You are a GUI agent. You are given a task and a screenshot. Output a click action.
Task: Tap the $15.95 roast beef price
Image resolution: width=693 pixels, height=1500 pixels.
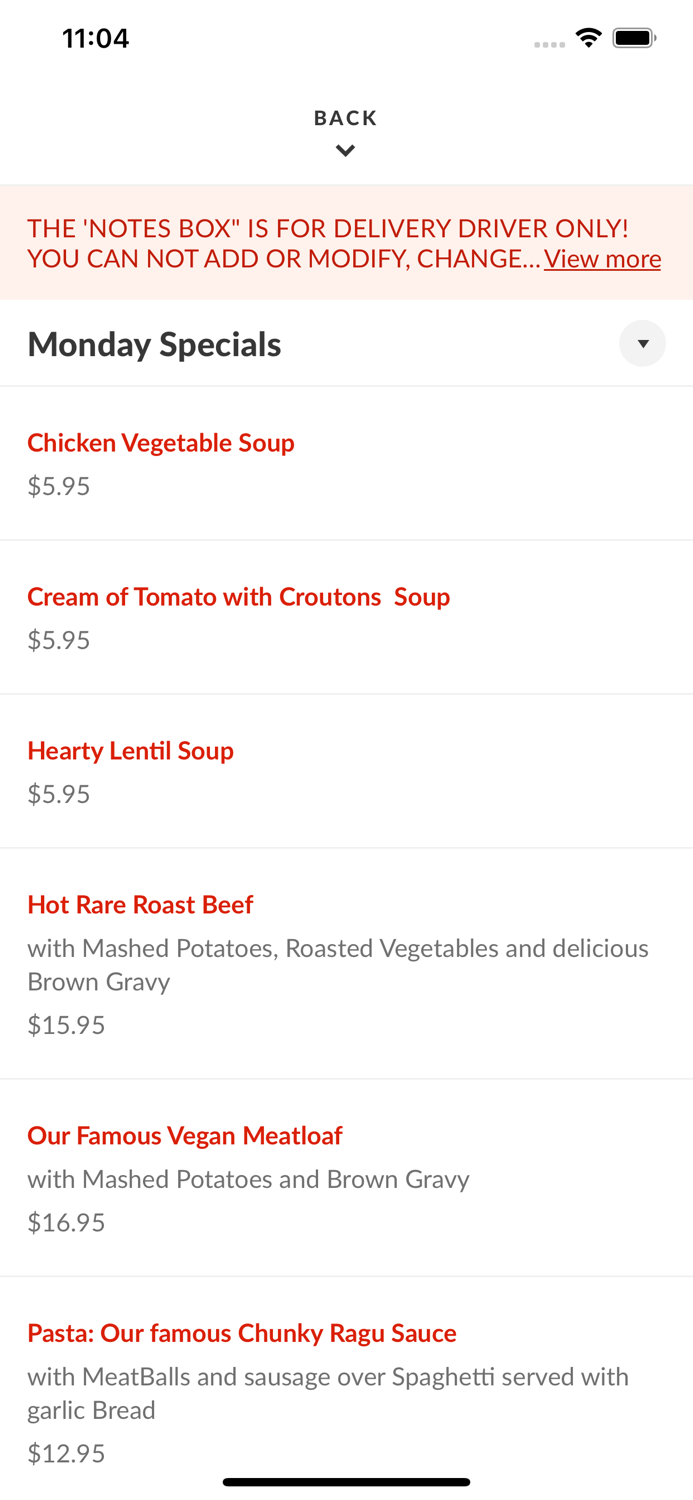66,1024
